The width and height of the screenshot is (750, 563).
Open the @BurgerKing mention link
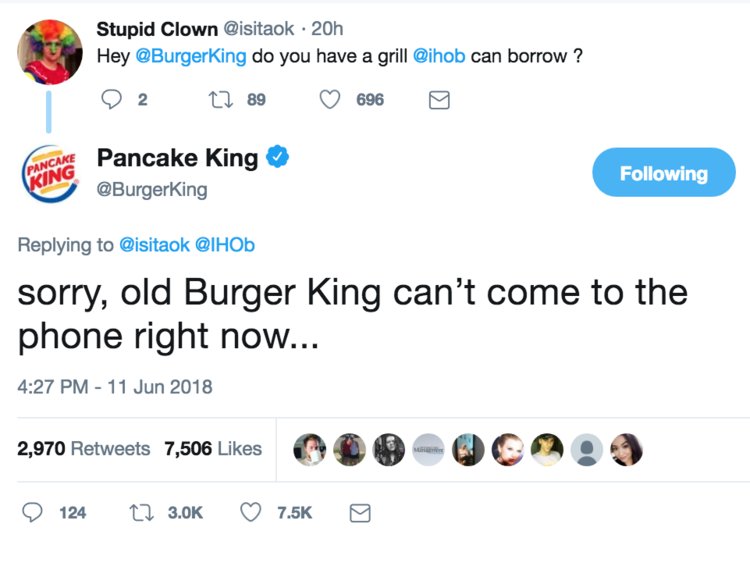tap(190, 56)
